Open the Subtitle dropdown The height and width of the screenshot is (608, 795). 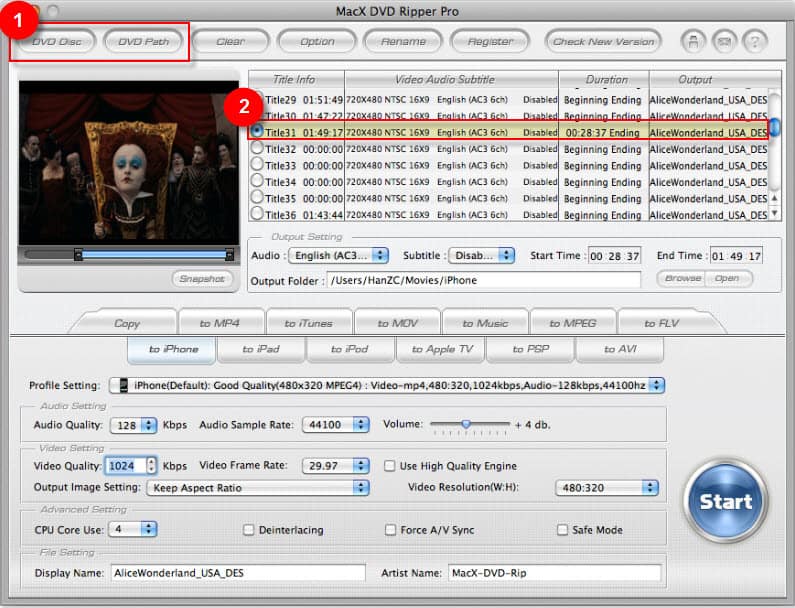coord(481,256)
